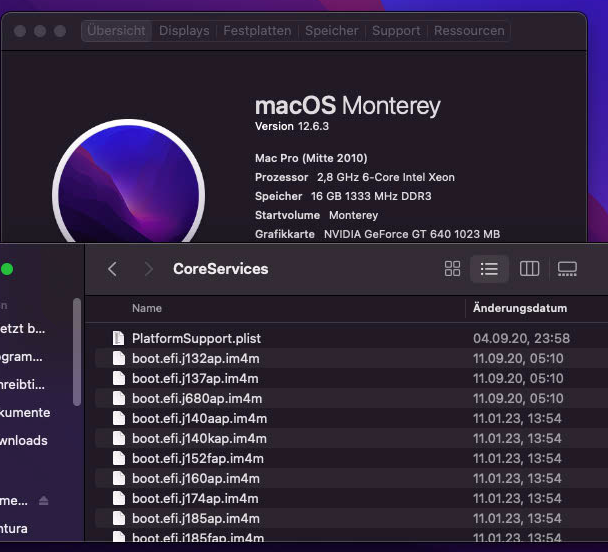Image resolution: width=608 pixels, height=552 pixels.
Task: Select boot.efi.j152fap.im4m file name
Action: [198, 458]
